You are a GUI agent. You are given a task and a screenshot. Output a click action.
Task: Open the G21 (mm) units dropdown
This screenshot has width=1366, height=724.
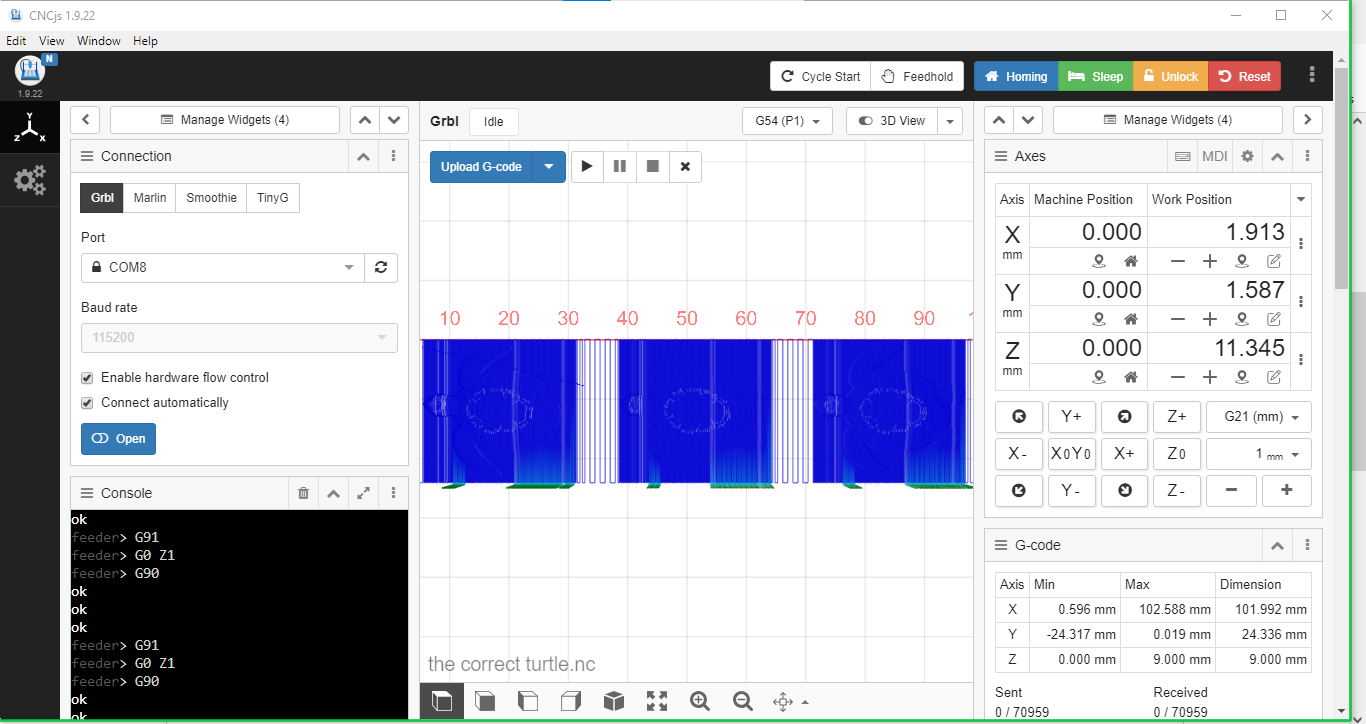point(1258,416)
